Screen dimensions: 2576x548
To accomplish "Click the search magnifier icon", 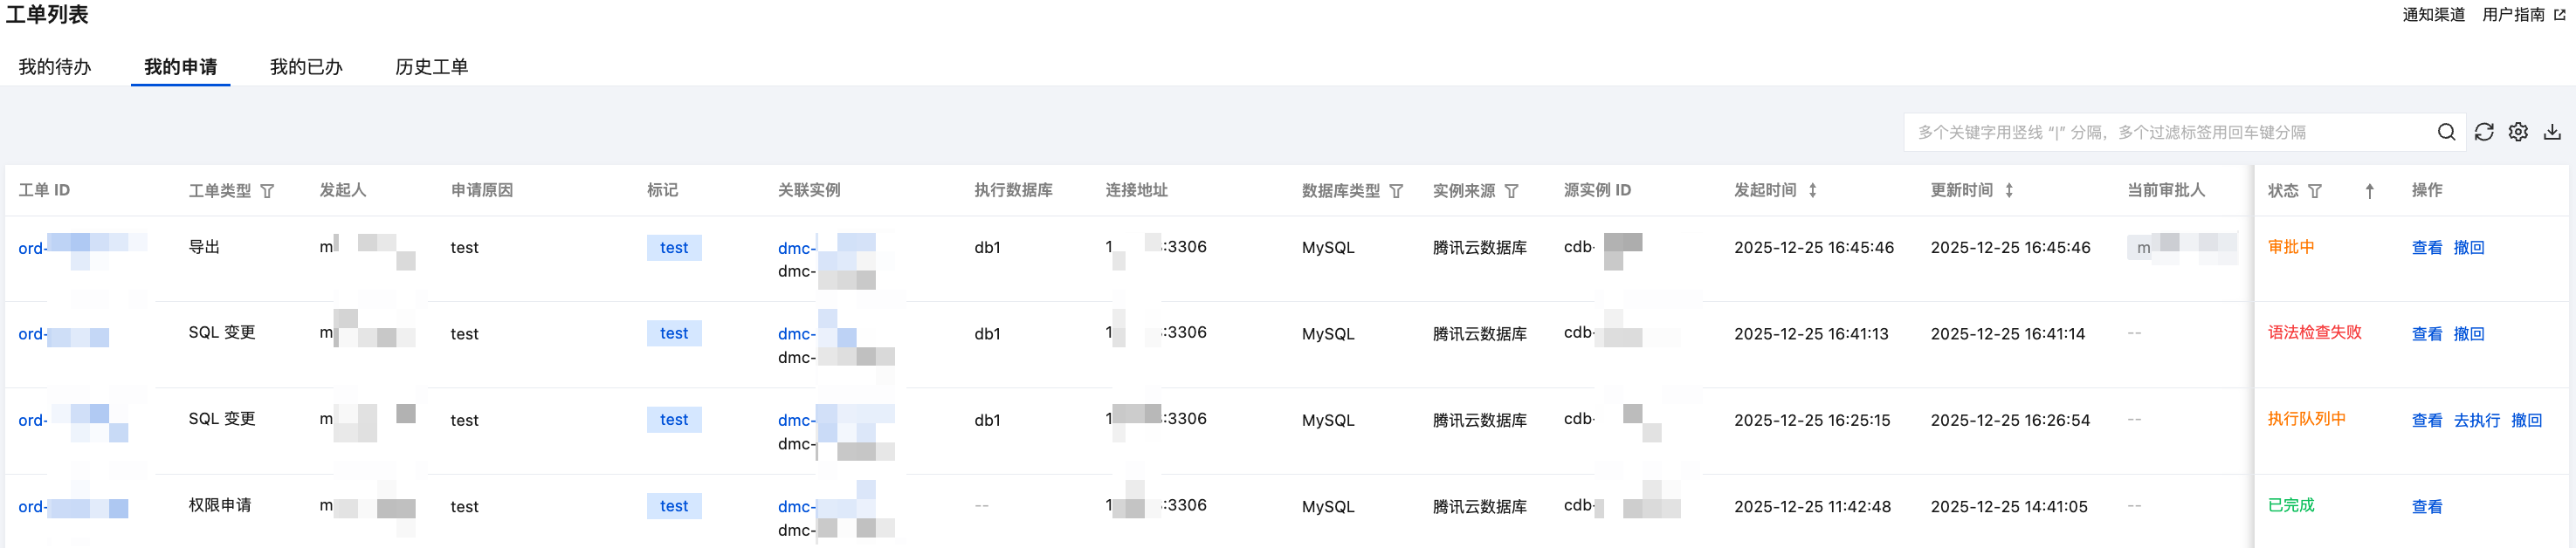I will point(2445,132).
